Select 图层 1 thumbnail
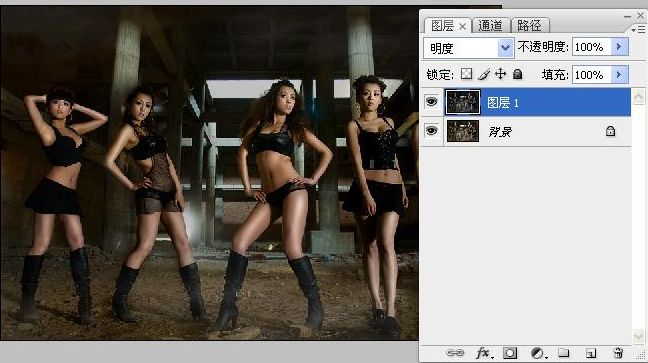The height and width of the screenshot is (363, 648). [463, 102]
